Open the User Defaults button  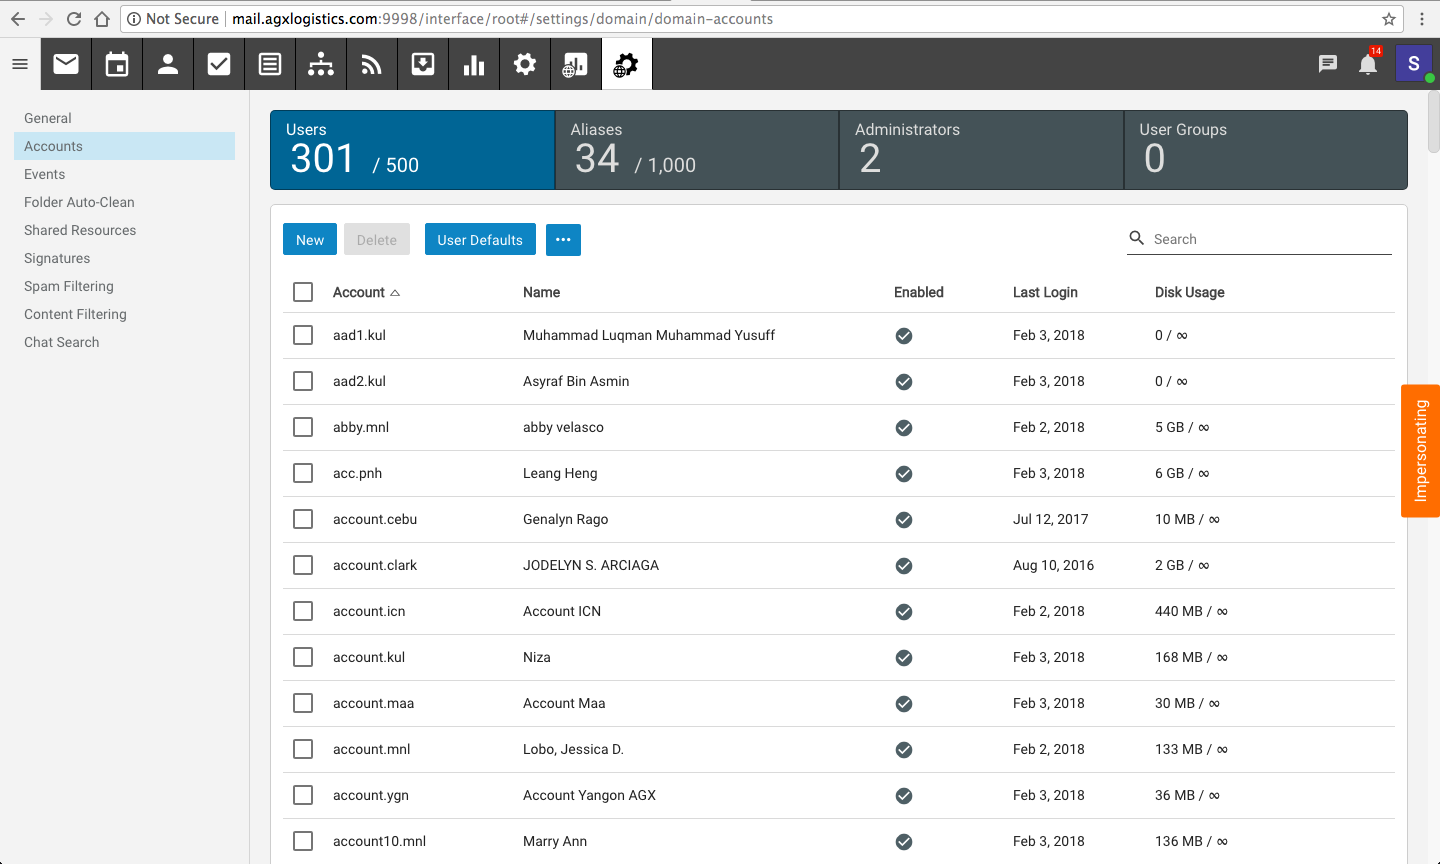[480, 240]
